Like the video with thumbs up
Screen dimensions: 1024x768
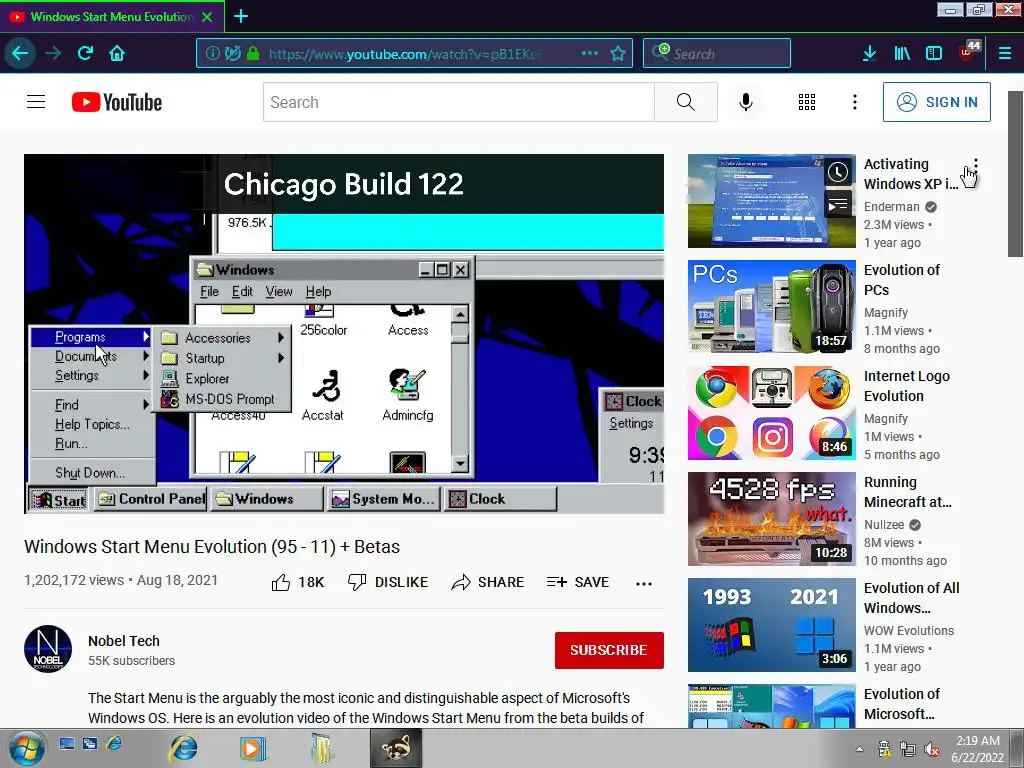(298, 582)
